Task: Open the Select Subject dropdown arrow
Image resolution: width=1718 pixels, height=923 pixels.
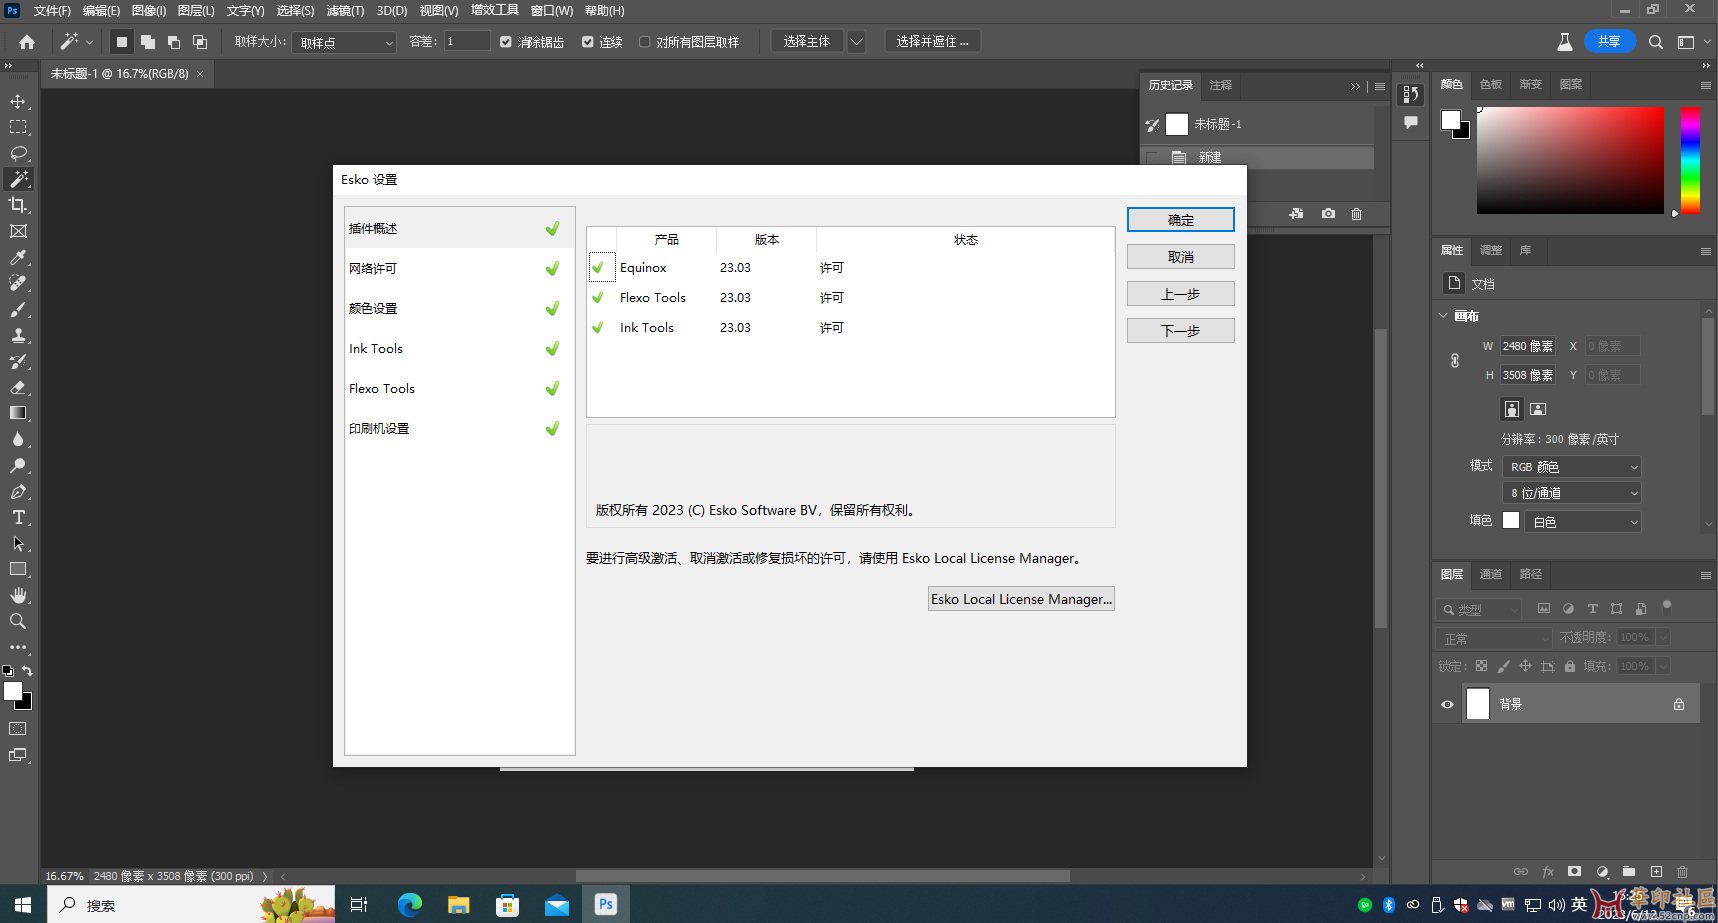Action: [x=857, y=42]
